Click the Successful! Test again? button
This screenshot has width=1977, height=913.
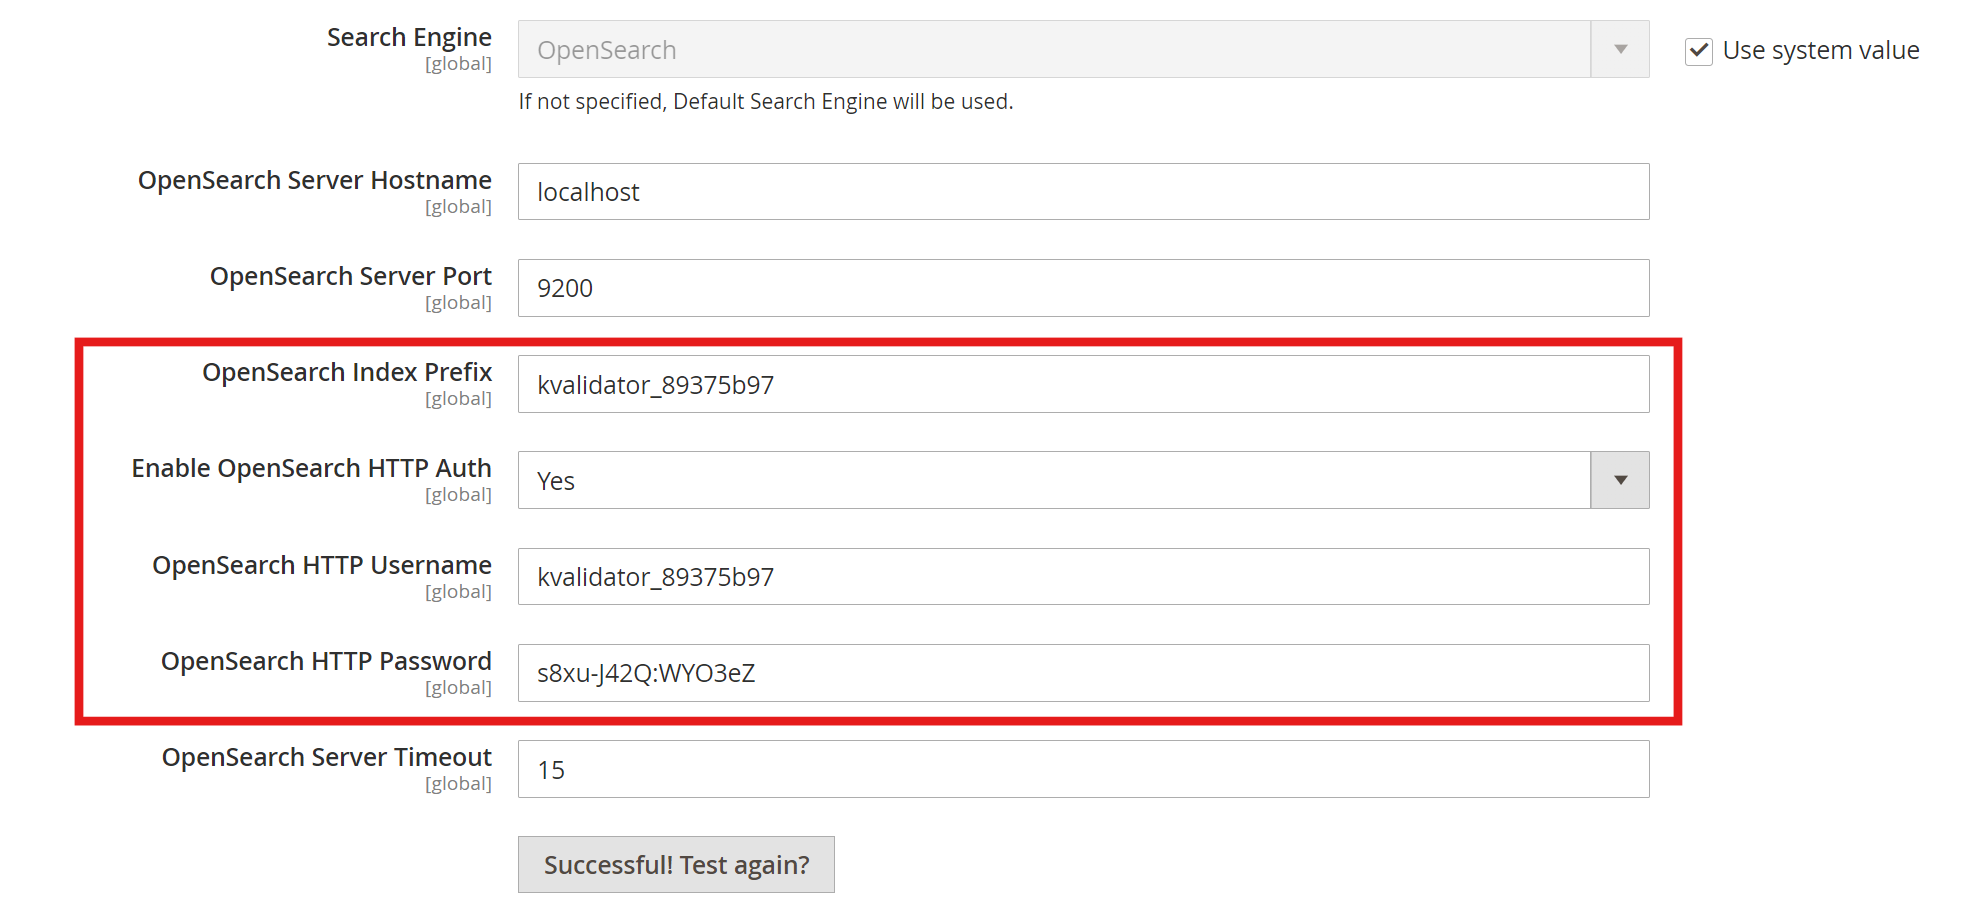click(676, 865)
